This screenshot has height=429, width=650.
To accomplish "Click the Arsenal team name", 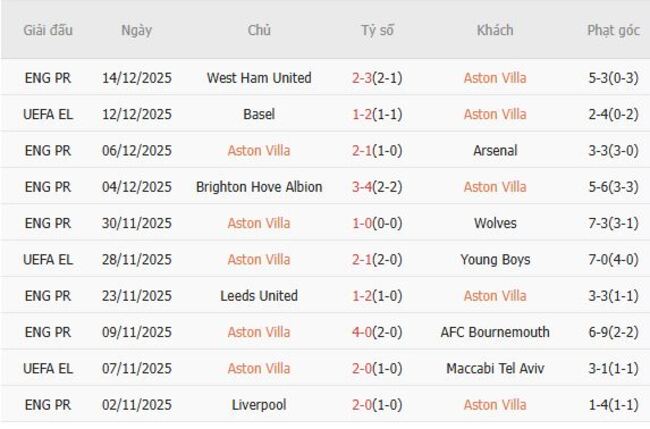I will (x=495, y=151).
